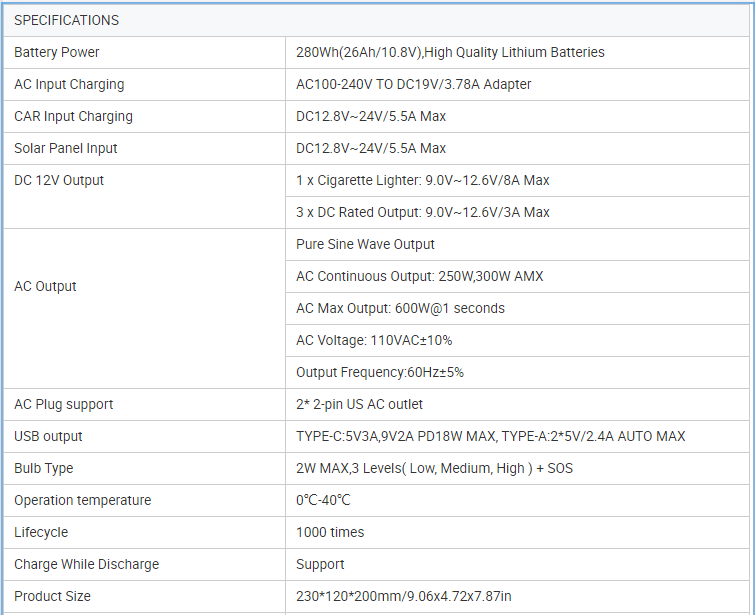Image resolution: width=755 pixels, height=615 pixels.
Task: Select the AC Max Output 600W line
Action: pos(400,308)
